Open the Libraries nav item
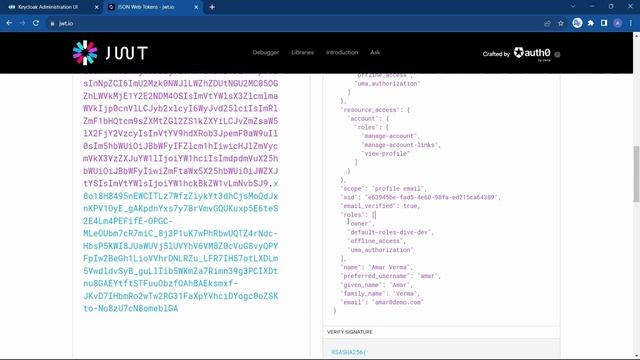 302,52
